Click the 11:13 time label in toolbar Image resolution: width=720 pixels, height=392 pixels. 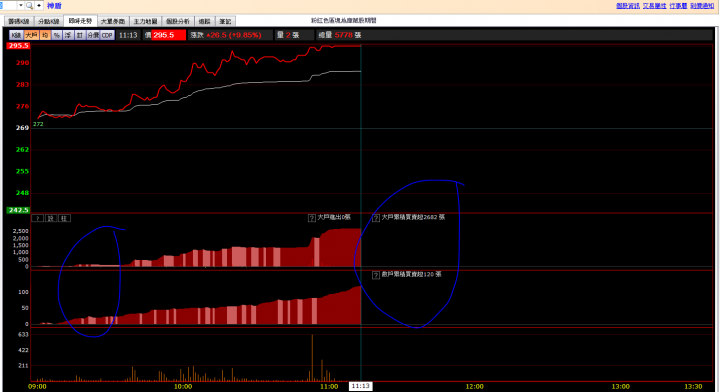(x=128, y=35)
